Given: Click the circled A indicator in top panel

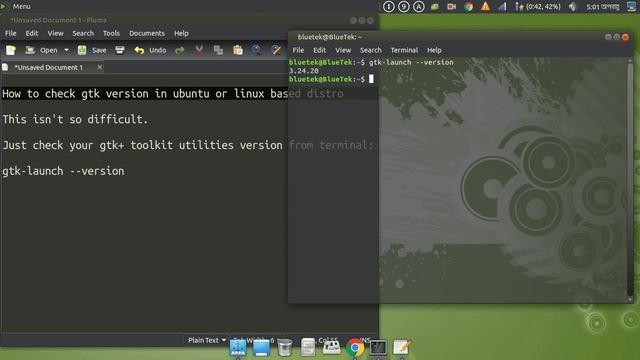Looking at the screenshot, I should point(419,7).
